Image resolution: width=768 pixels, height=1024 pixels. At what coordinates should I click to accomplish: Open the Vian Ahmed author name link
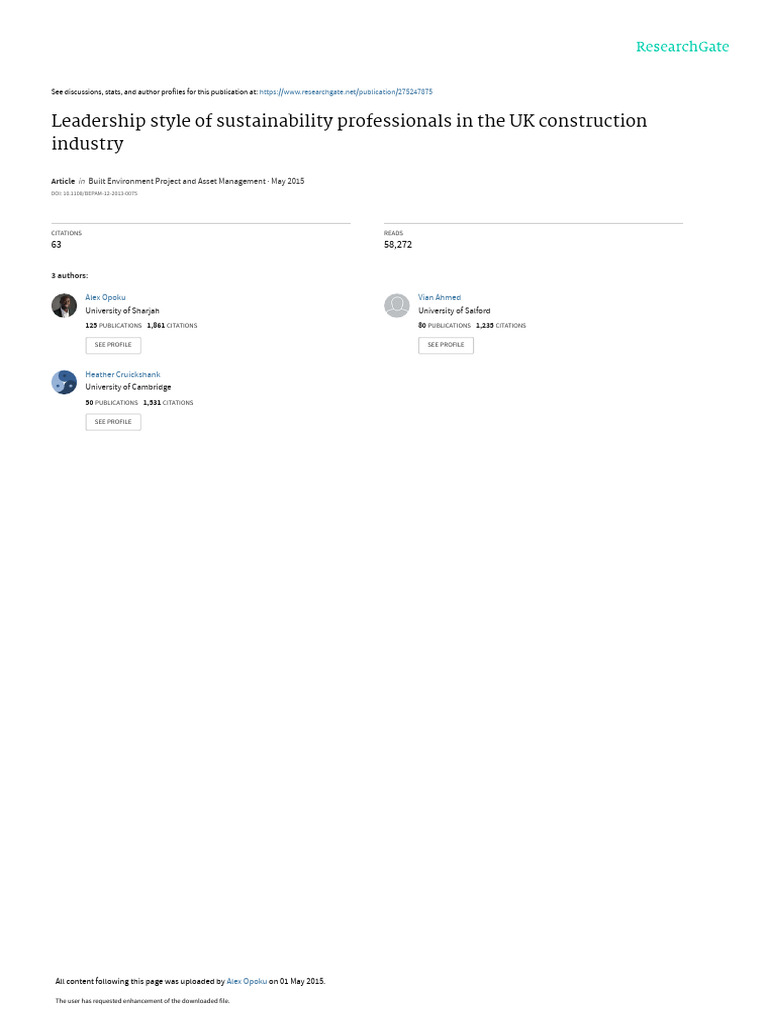point(439,297)
